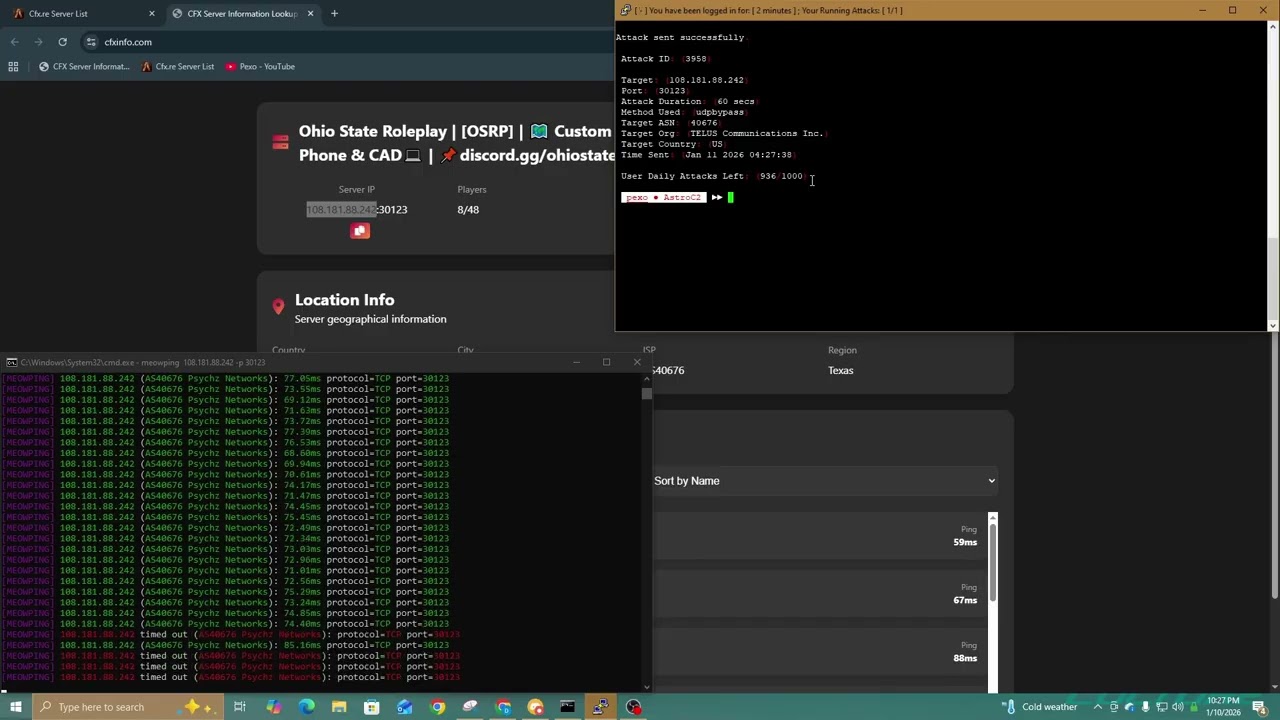Viewport: 1280px width, 720px height.
Task: Click the cmd window scrollbar thumb
Action: pos(647,393)
